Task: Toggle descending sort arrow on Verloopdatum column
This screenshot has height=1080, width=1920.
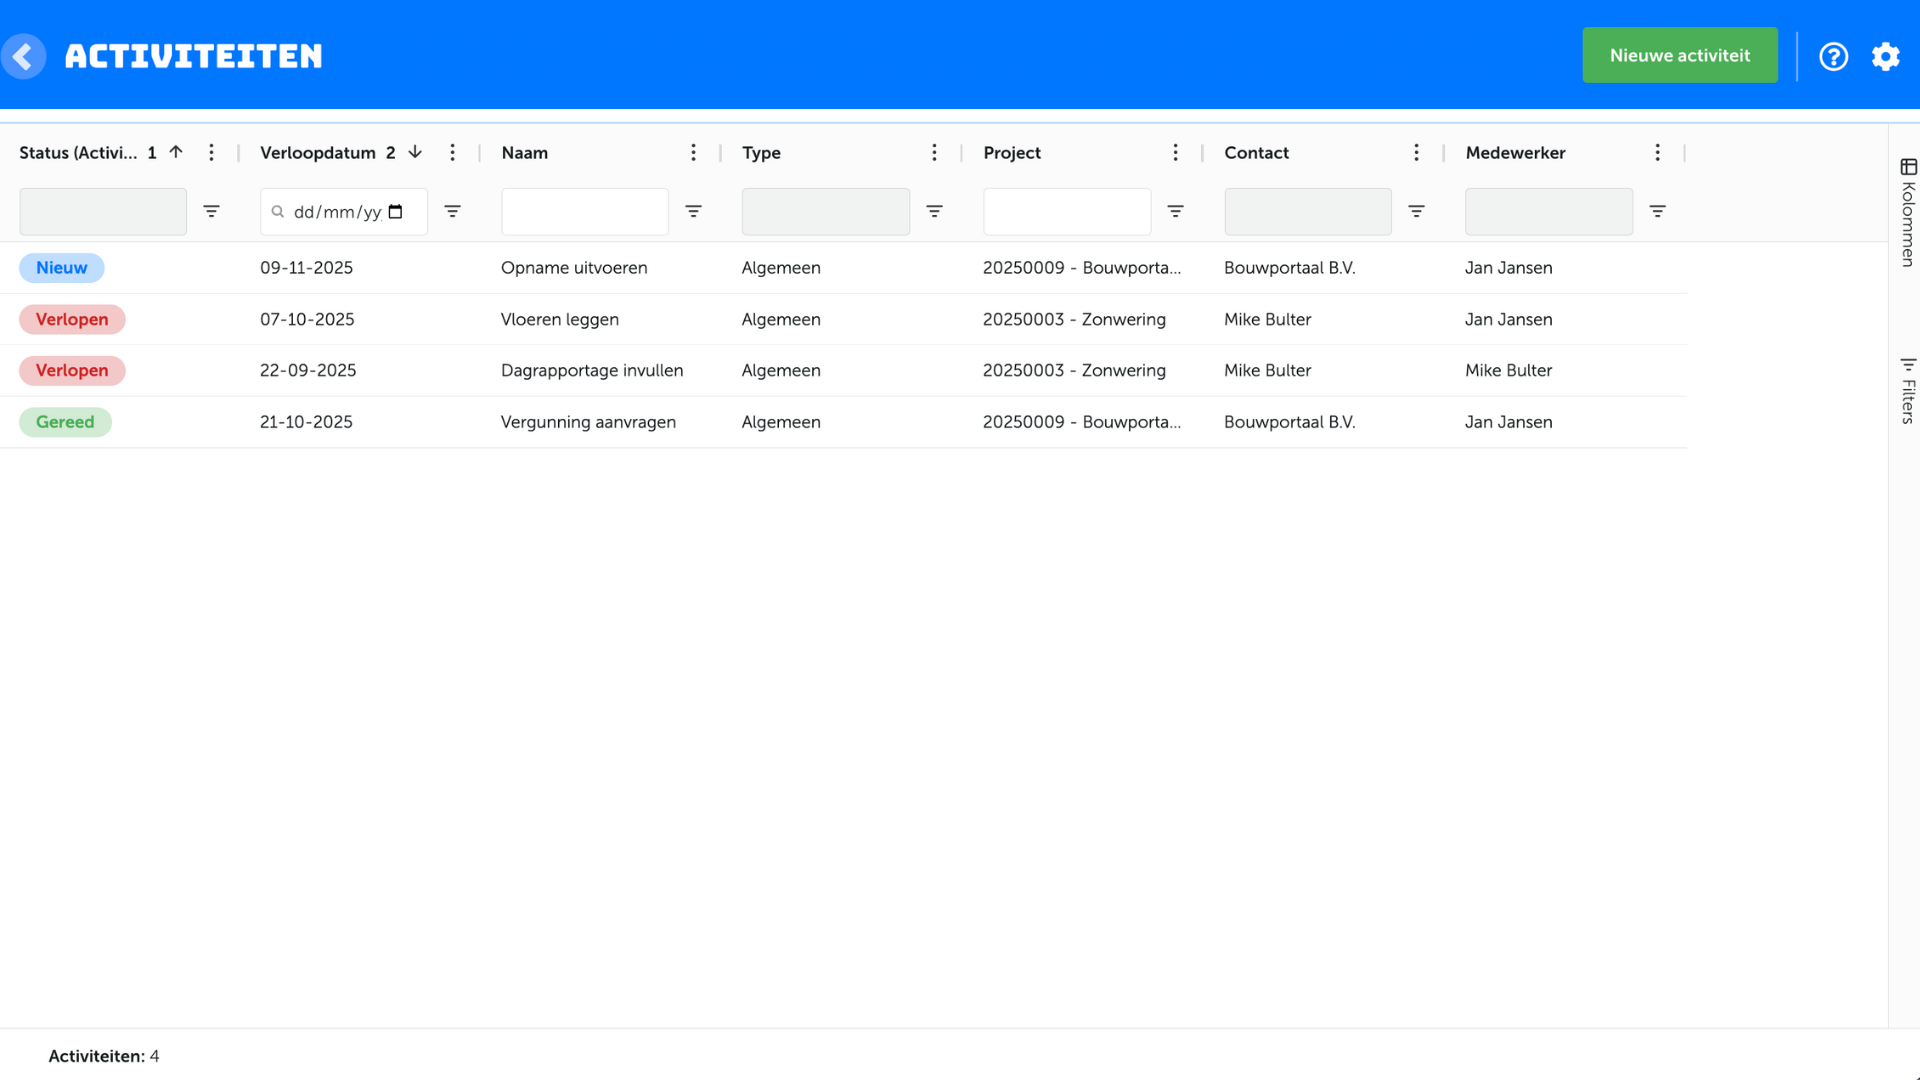Action: (415, 152)
